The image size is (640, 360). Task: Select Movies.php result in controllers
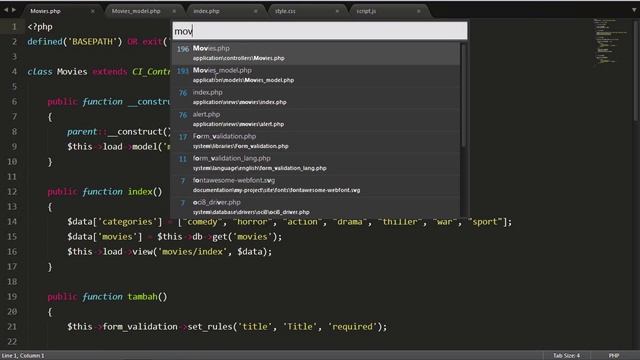316,53
